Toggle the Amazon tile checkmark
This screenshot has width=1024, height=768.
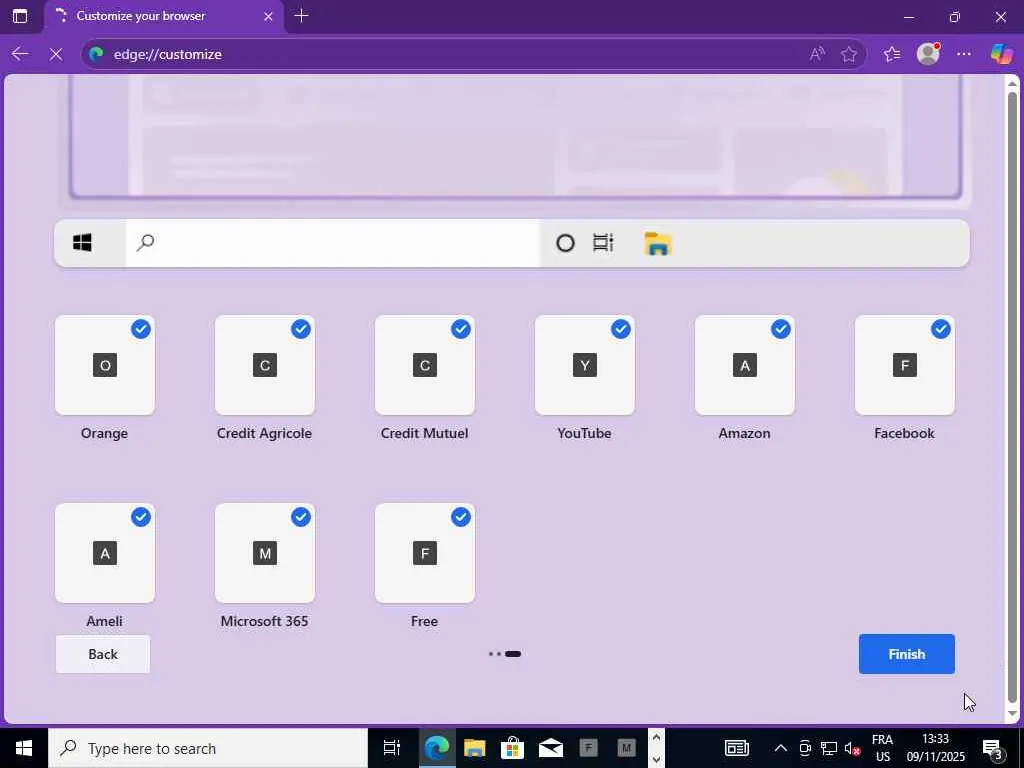click(780, 329)
